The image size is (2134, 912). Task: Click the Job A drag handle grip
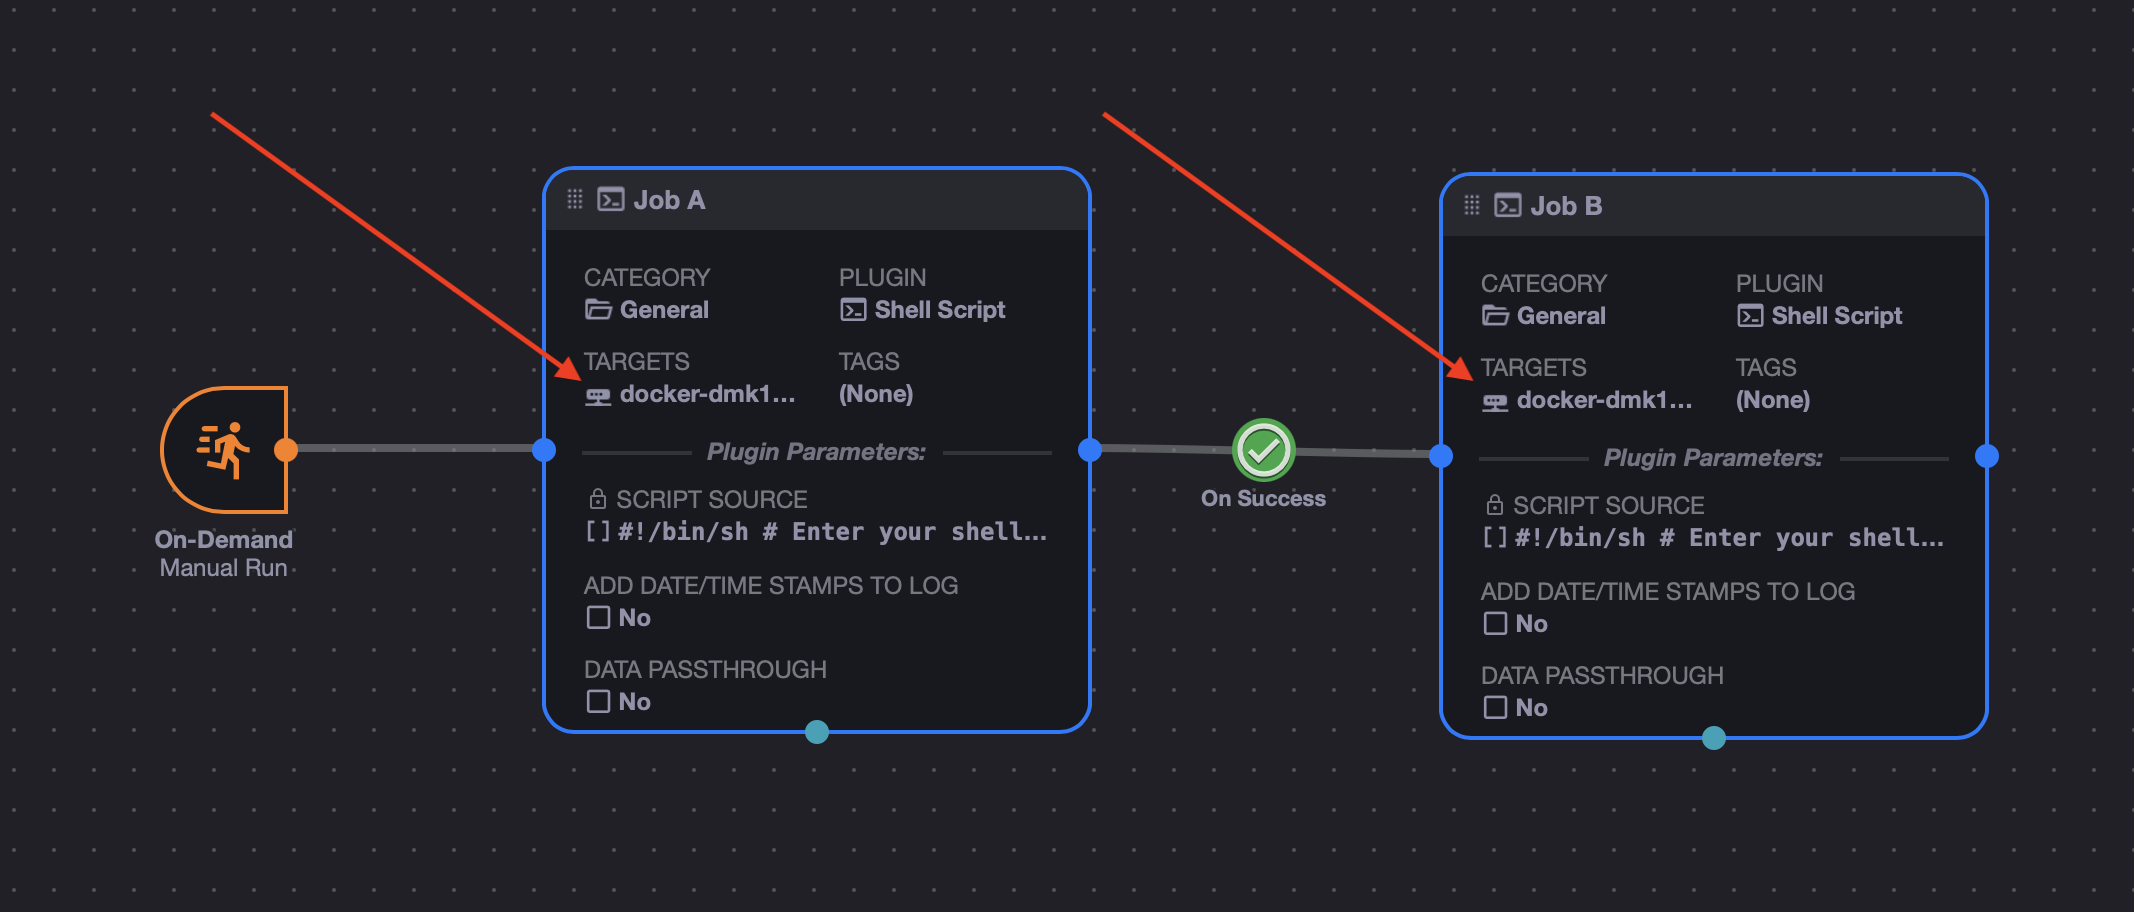[575, 199]
